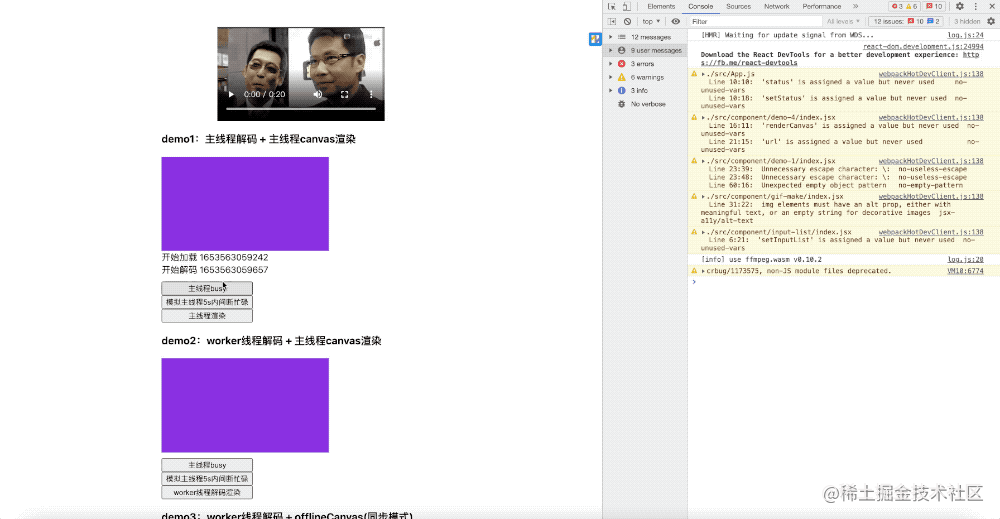The height and width of the screenshot is (519, 1000).
Task: Click the '[info] use ffmpeg.wasm v0.10.2' log
Action: tap(761, 260)
